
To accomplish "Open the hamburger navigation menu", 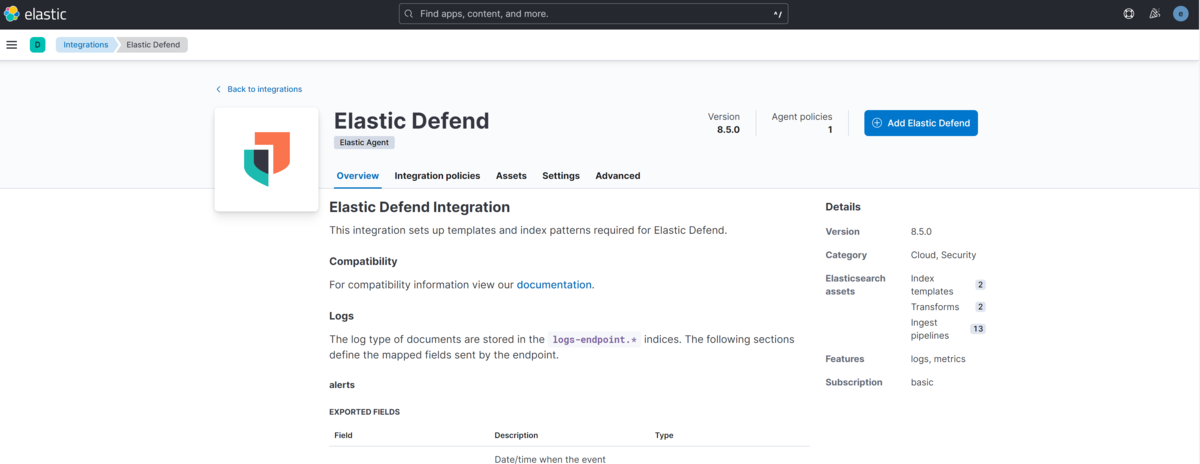I will click(12, 45).
